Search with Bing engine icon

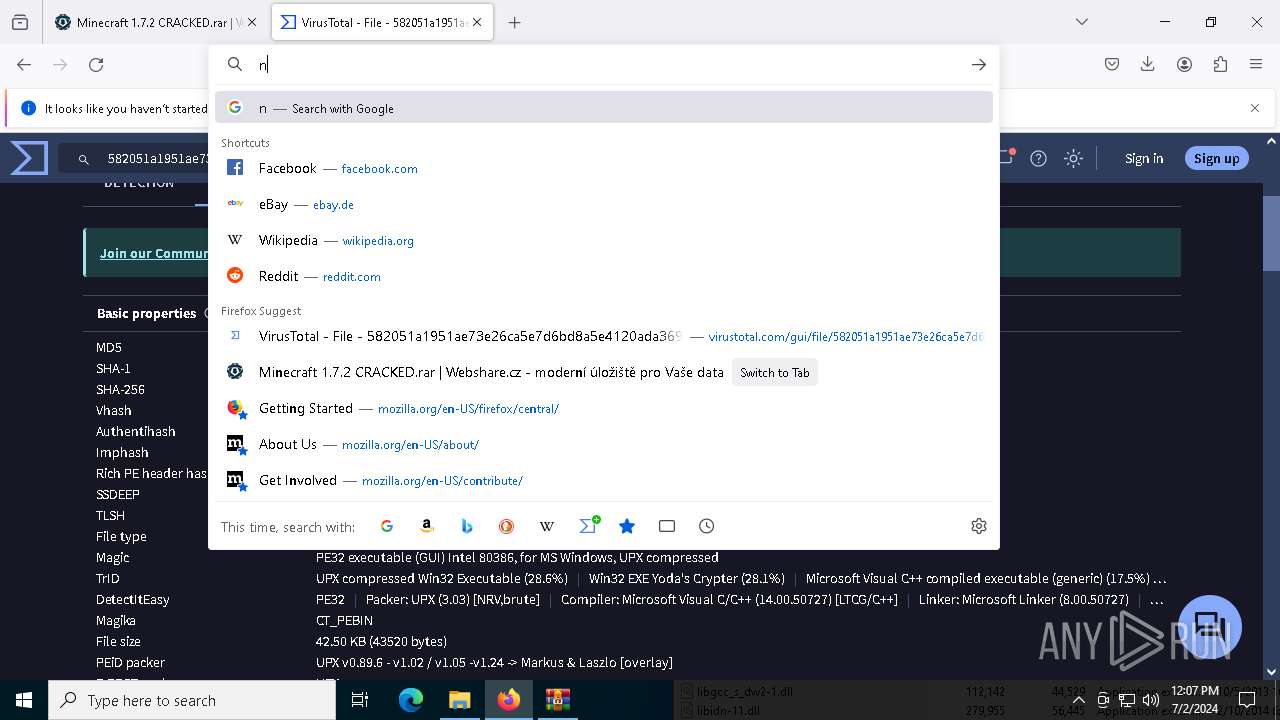pos(467,526)
